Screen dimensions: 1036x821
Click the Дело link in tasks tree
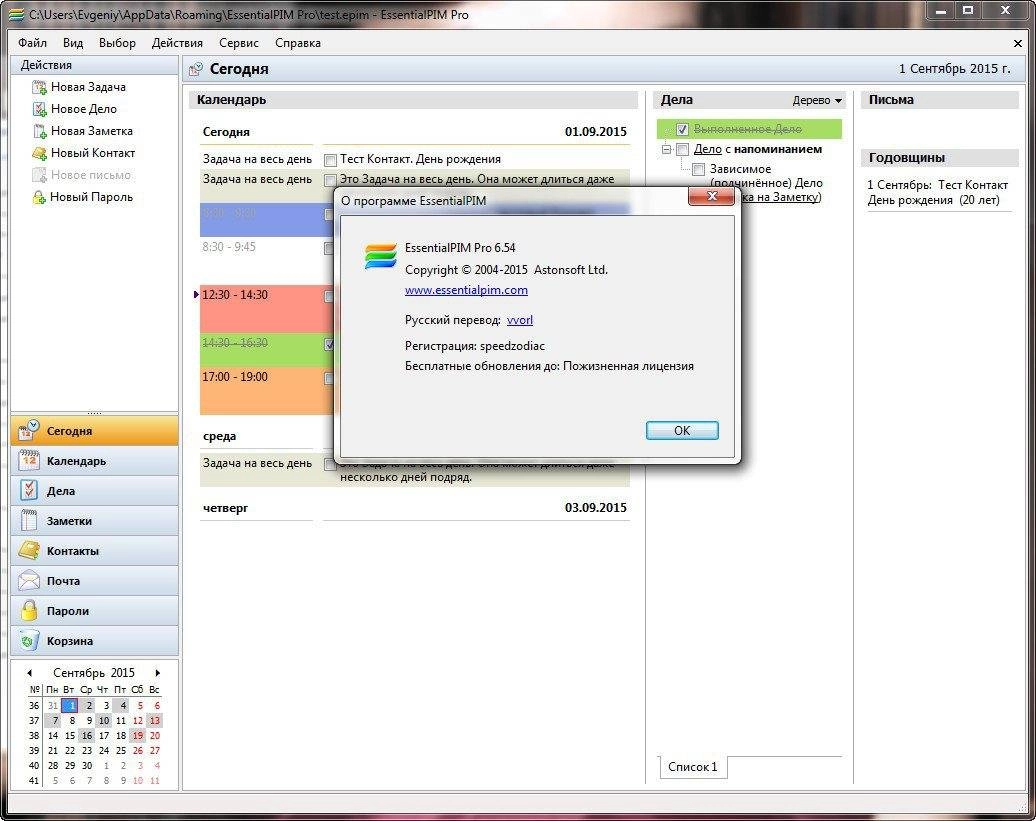707,149
